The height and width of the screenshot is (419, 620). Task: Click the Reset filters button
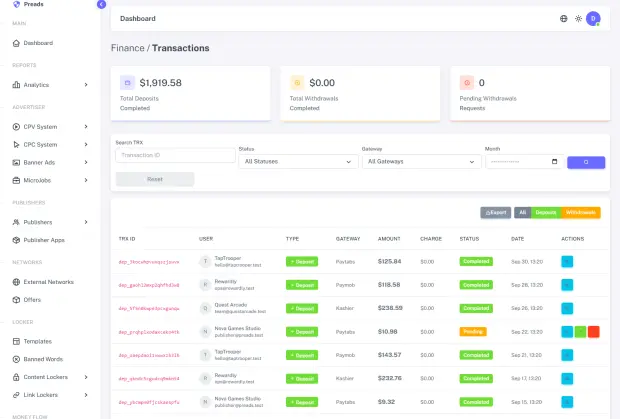pyautogui.click(x=155, y=179)
